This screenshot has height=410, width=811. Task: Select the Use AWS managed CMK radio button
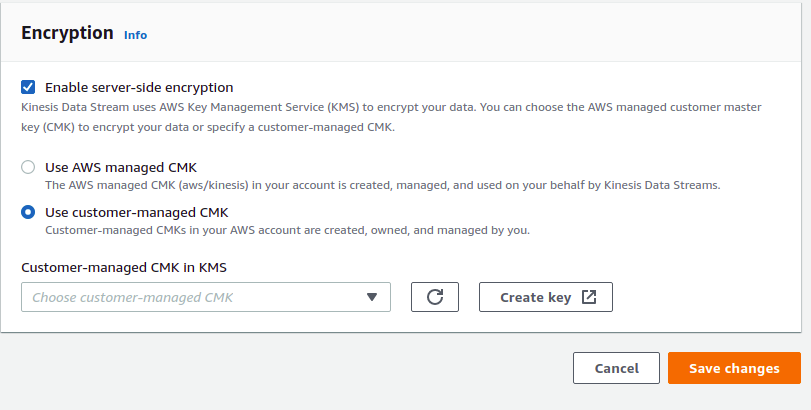click(x=28, y=167)
